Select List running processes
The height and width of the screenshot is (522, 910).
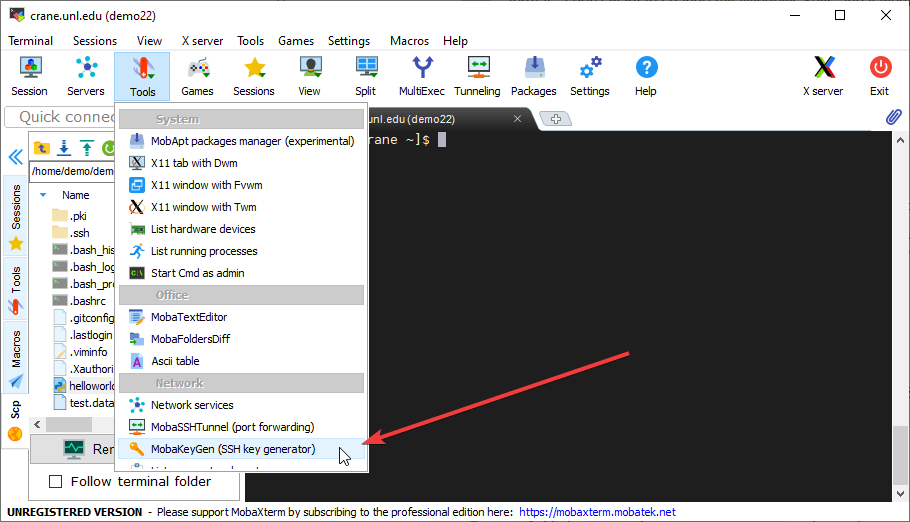coord(242,251)
